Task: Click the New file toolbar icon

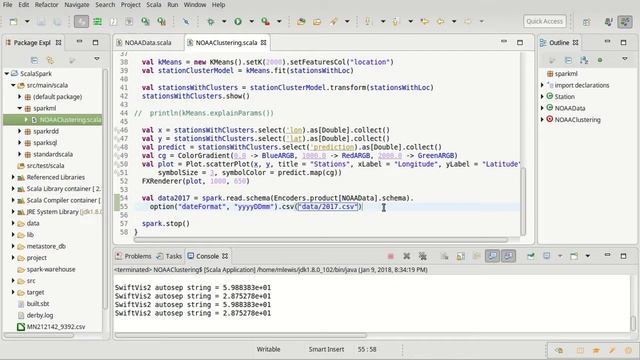Action: click(x=13, y=21)
